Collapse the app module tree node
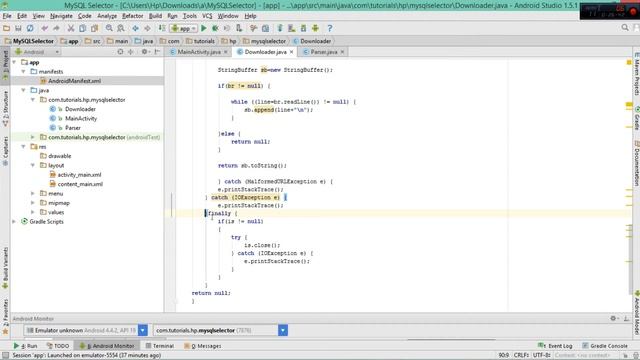 15,62
